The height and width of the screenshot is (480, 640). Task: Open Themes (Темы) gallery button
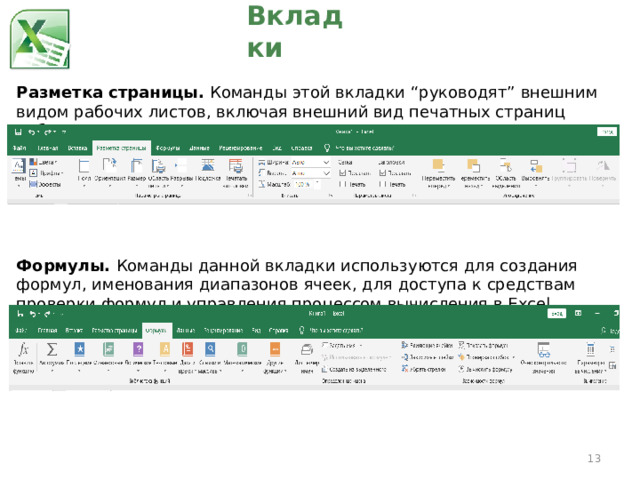[19, 171]
